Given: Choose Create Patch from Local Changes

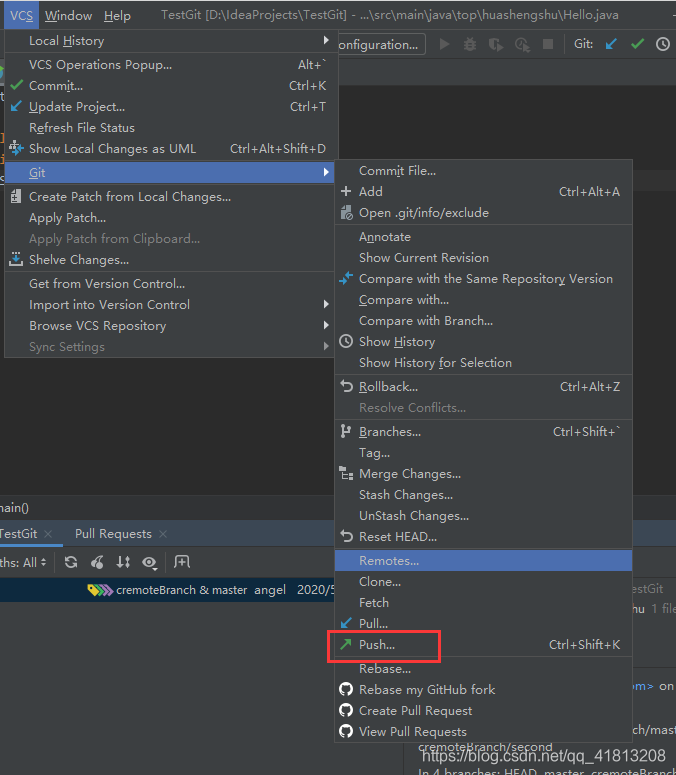Looking at the screenshot, I should (169, 197).
